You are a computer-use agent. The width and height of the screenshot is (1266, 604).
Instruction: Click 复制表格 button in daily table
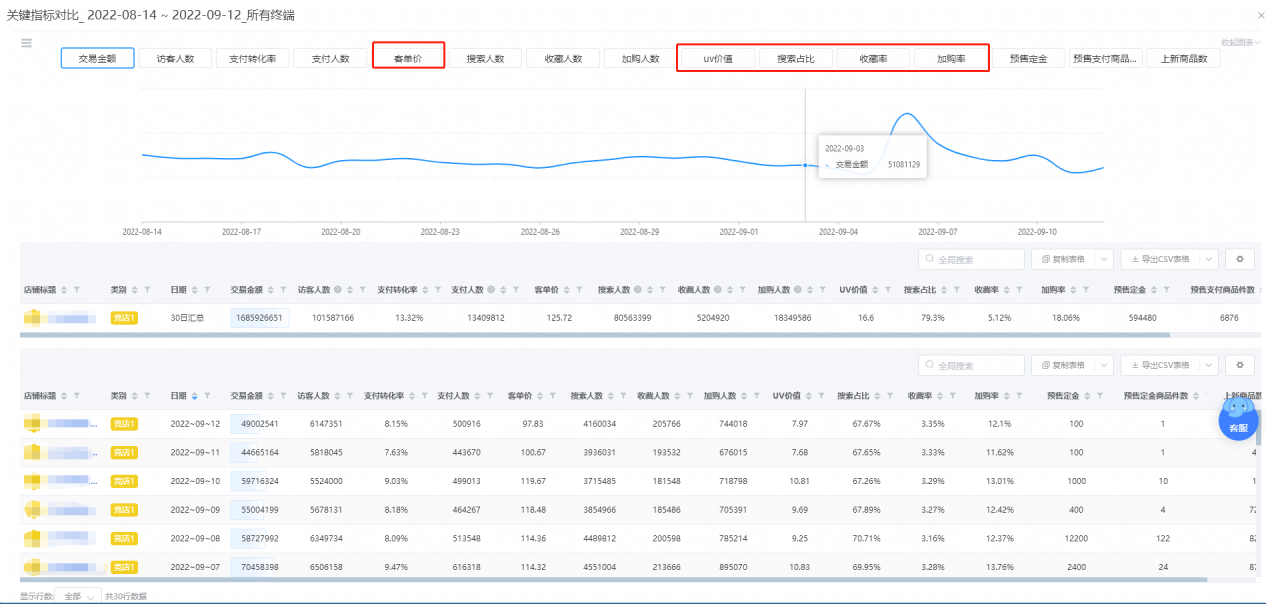1063,365
